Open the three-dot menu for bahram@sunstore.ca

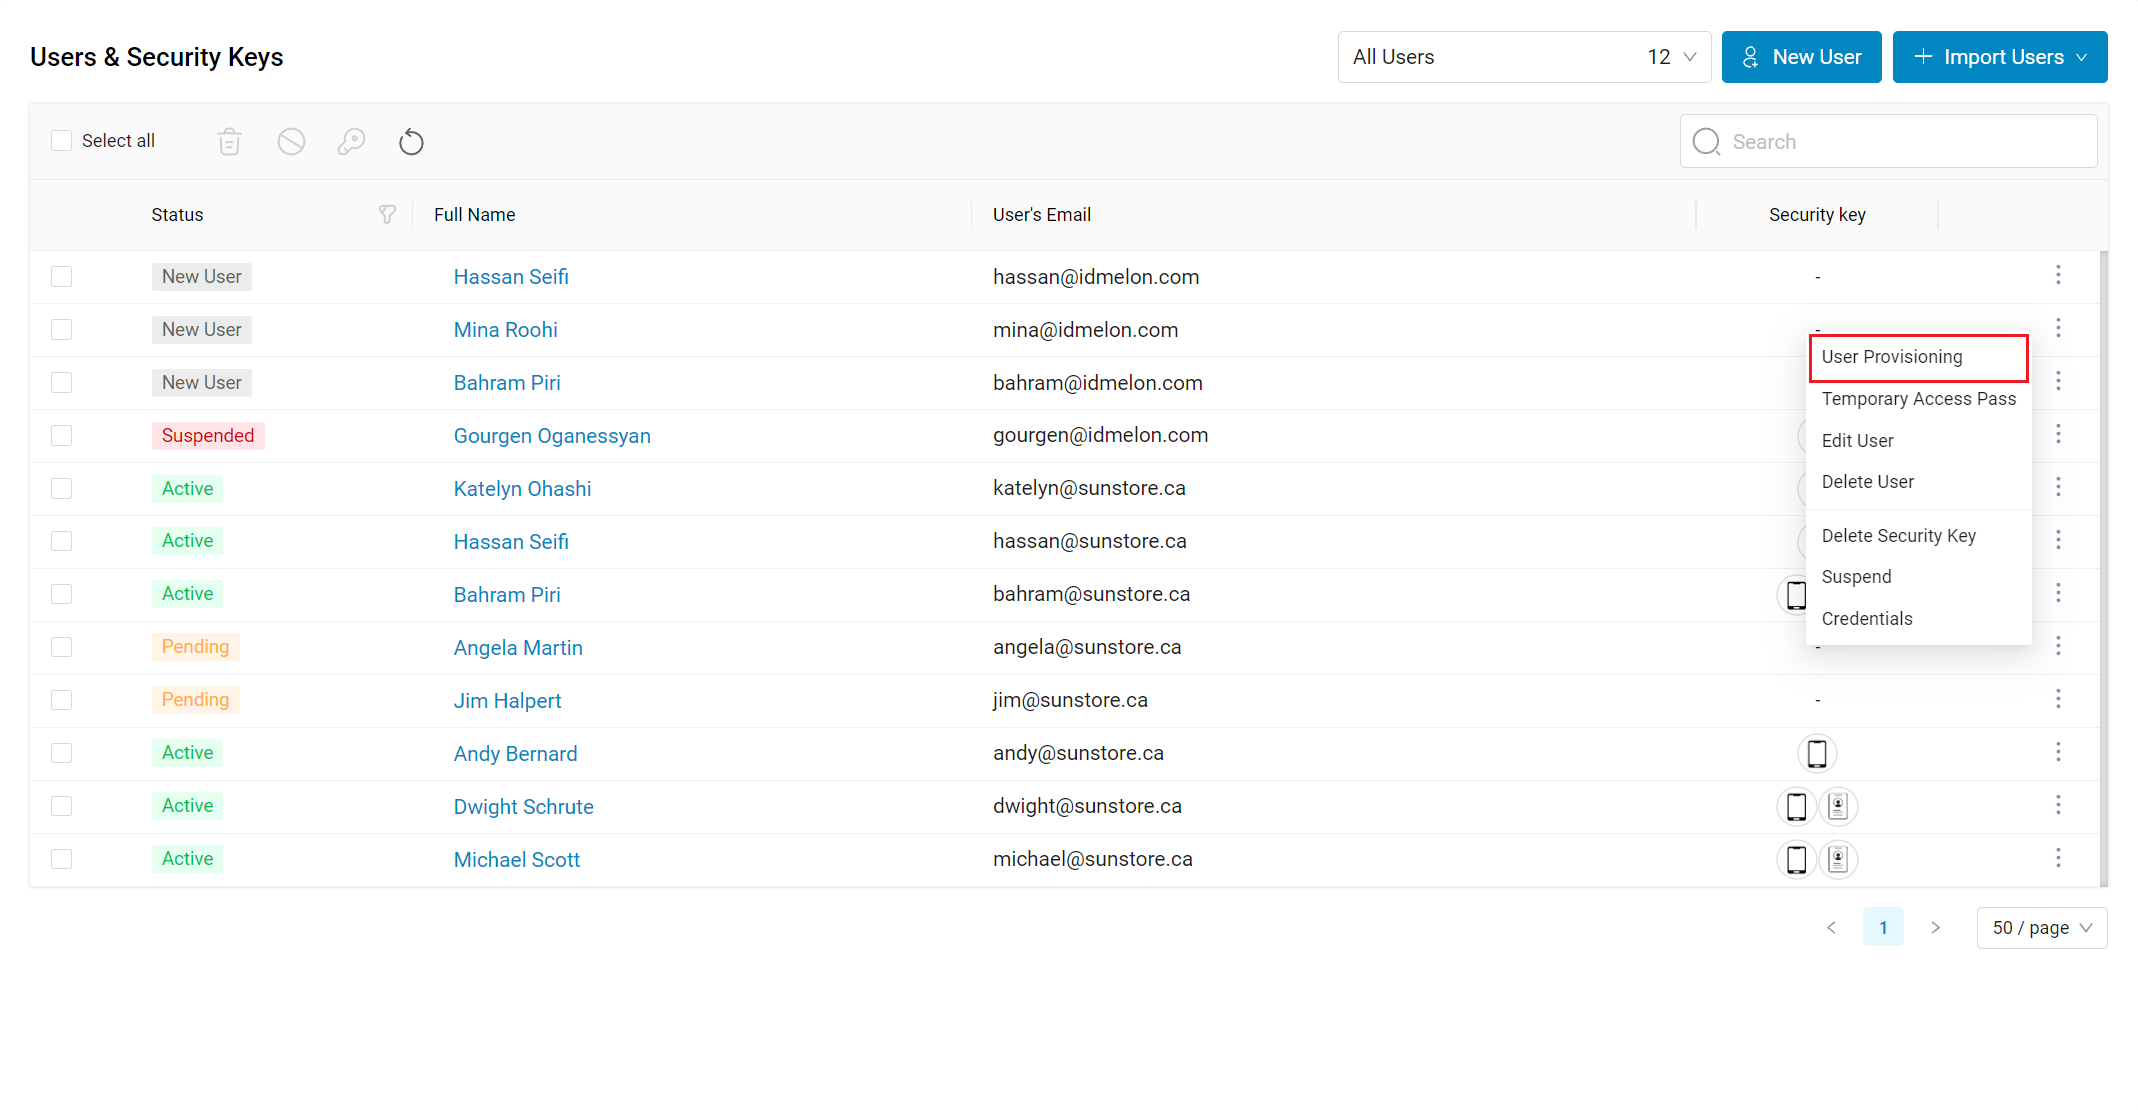pos(2058,593)
